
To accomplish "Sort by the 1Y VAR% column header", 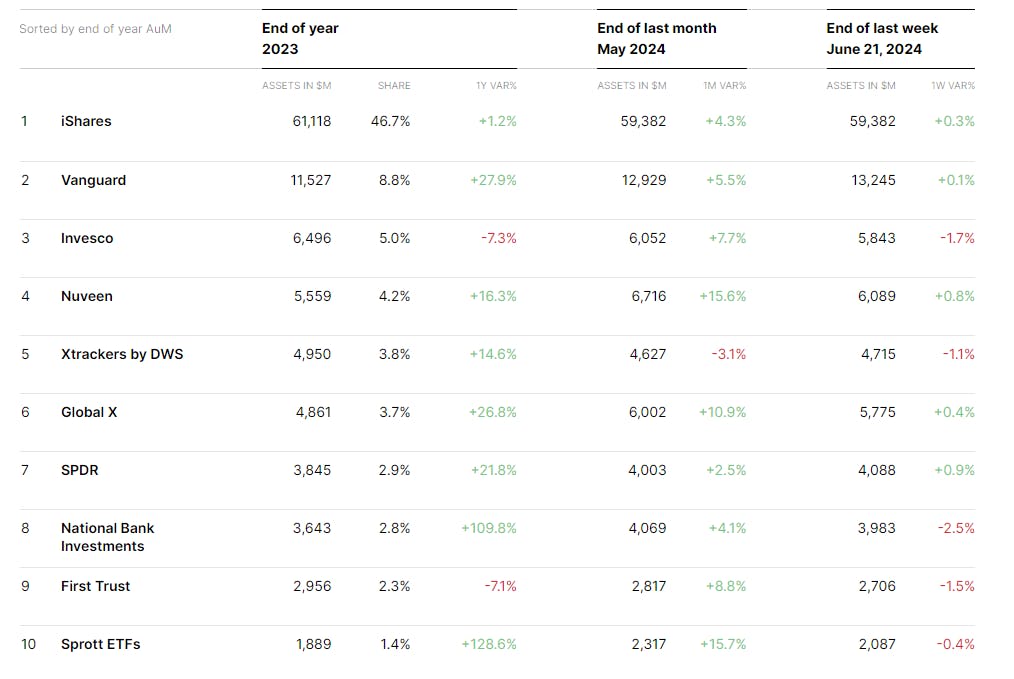I will click(496, 86).
